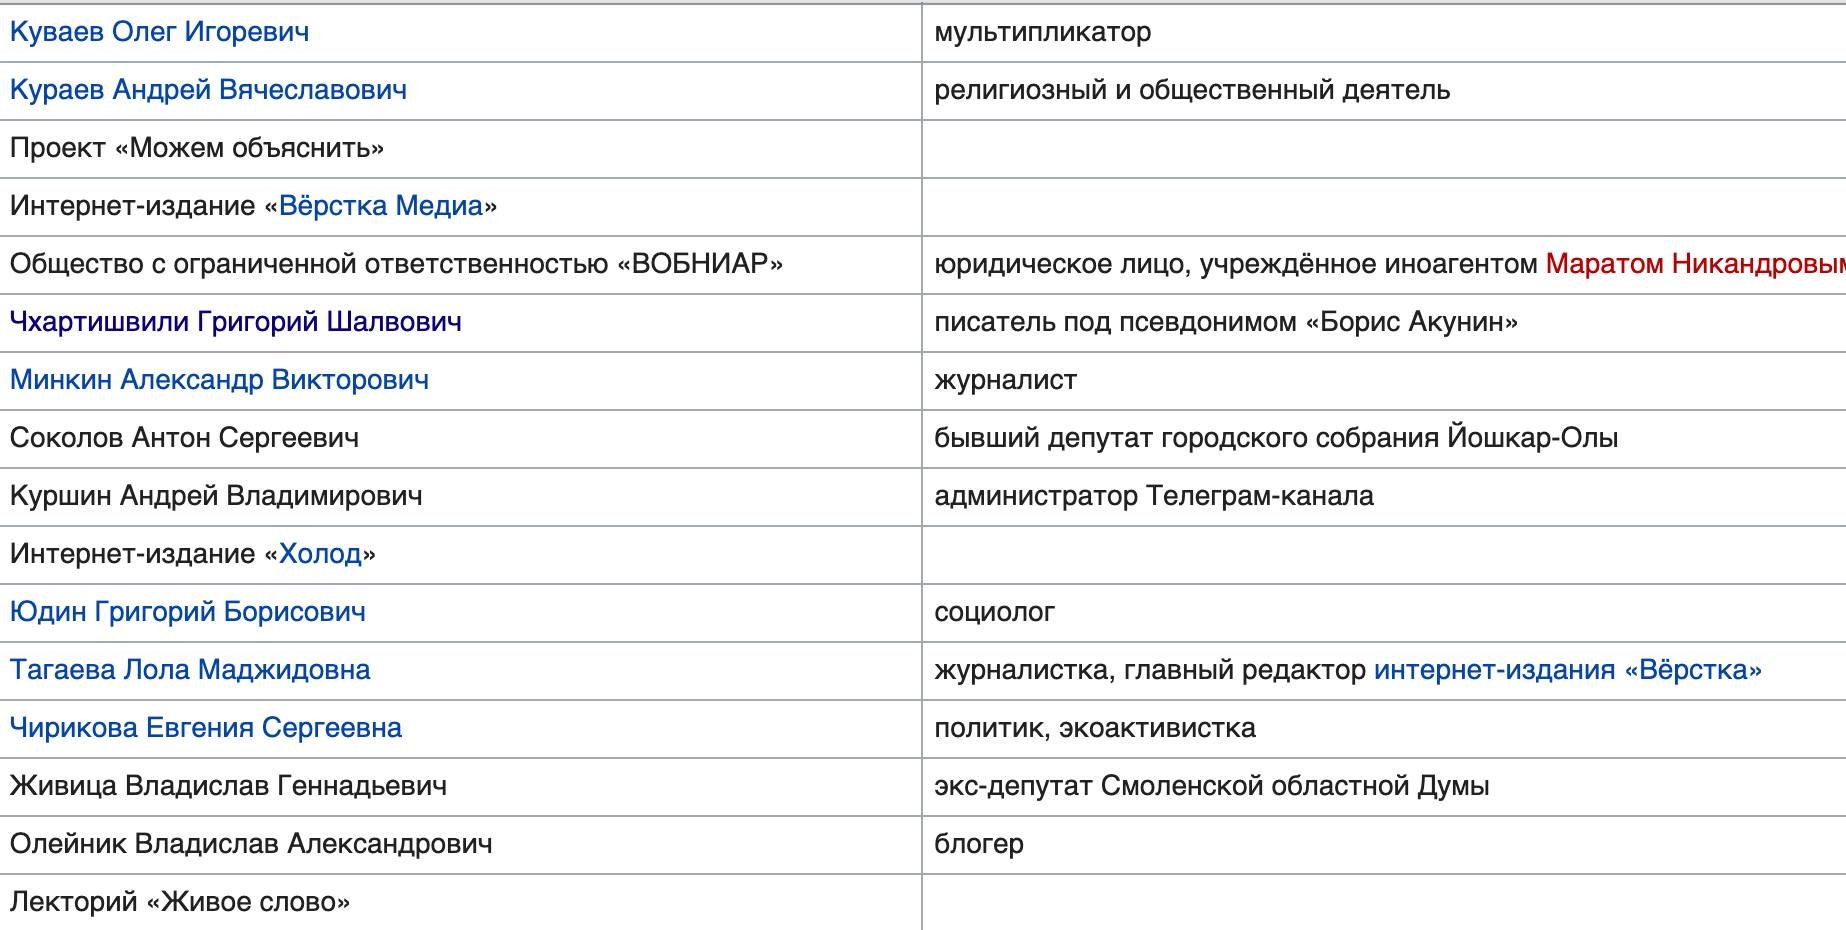Click the Олейник Владислав Александрович cell
The width and height of the screenshot is (1846, 930).
(251, 844)
